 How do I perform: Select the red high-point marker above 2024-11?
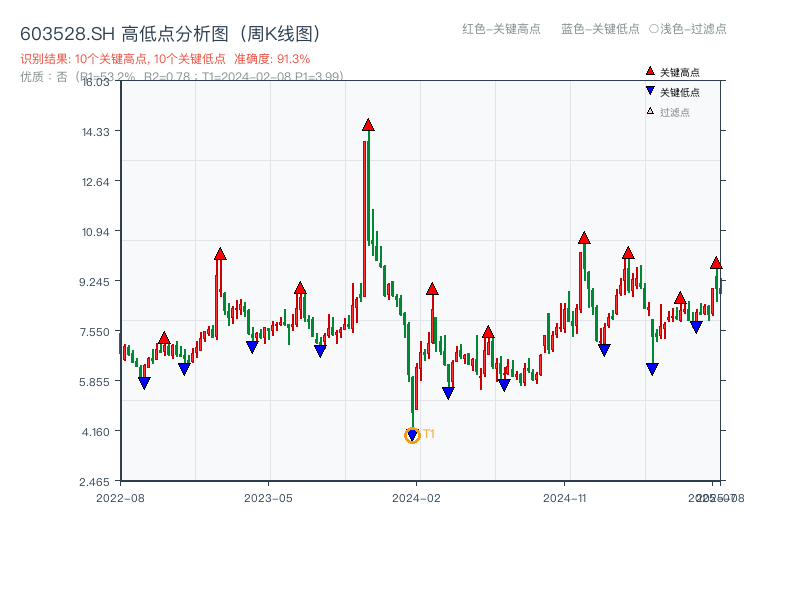pyautogui.click(x=583, y=239)
